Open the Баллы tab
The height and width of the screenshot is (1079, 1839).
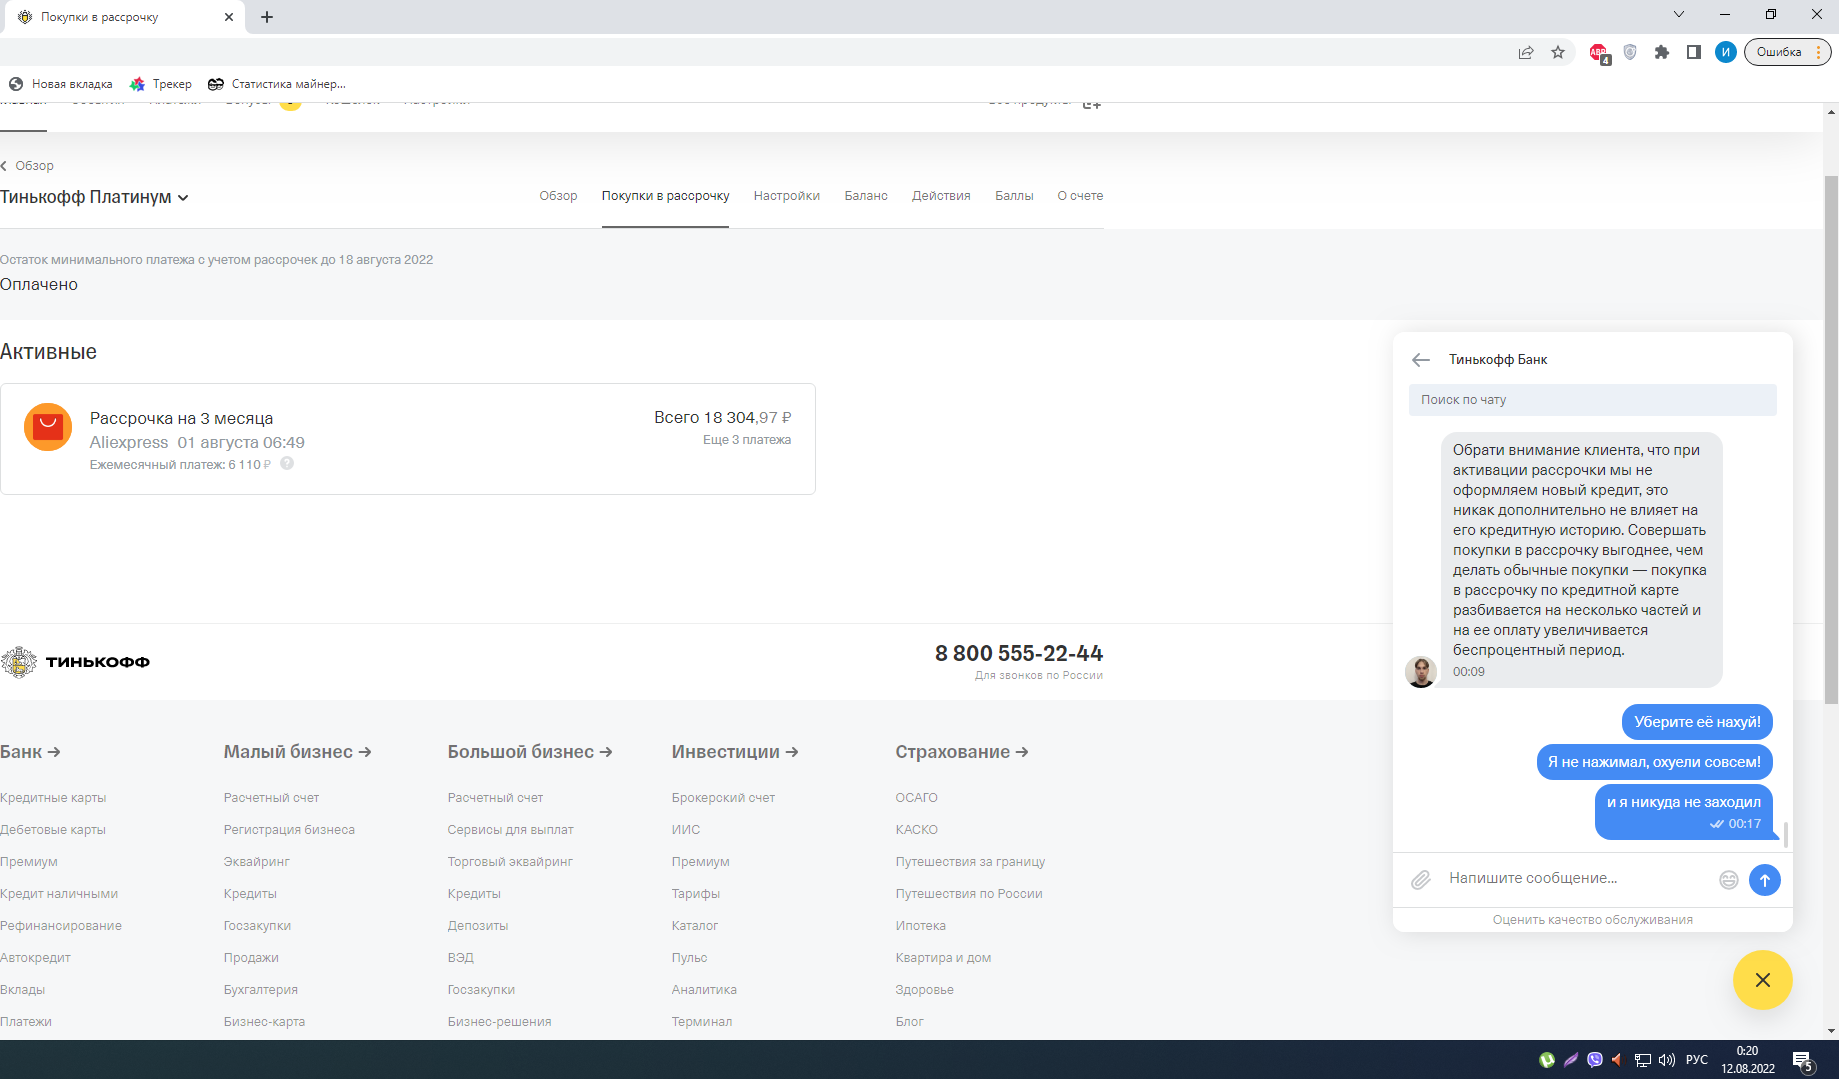[x=1014, y=196]
